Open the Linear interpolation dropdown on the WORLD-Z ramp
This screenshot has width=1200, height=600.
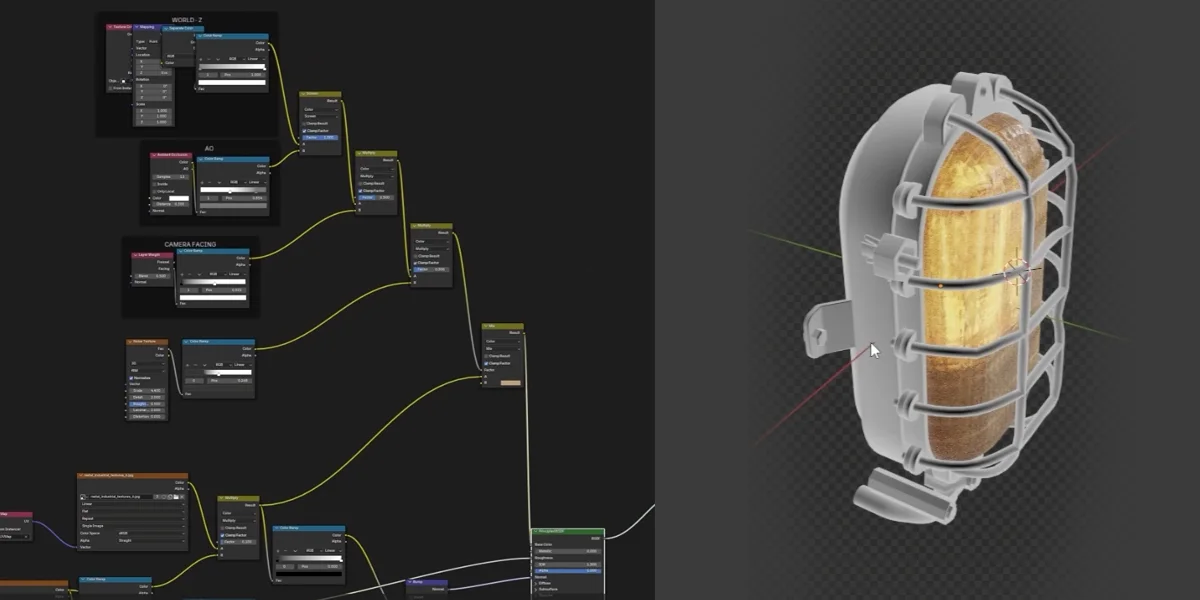(x=253, y=59)
